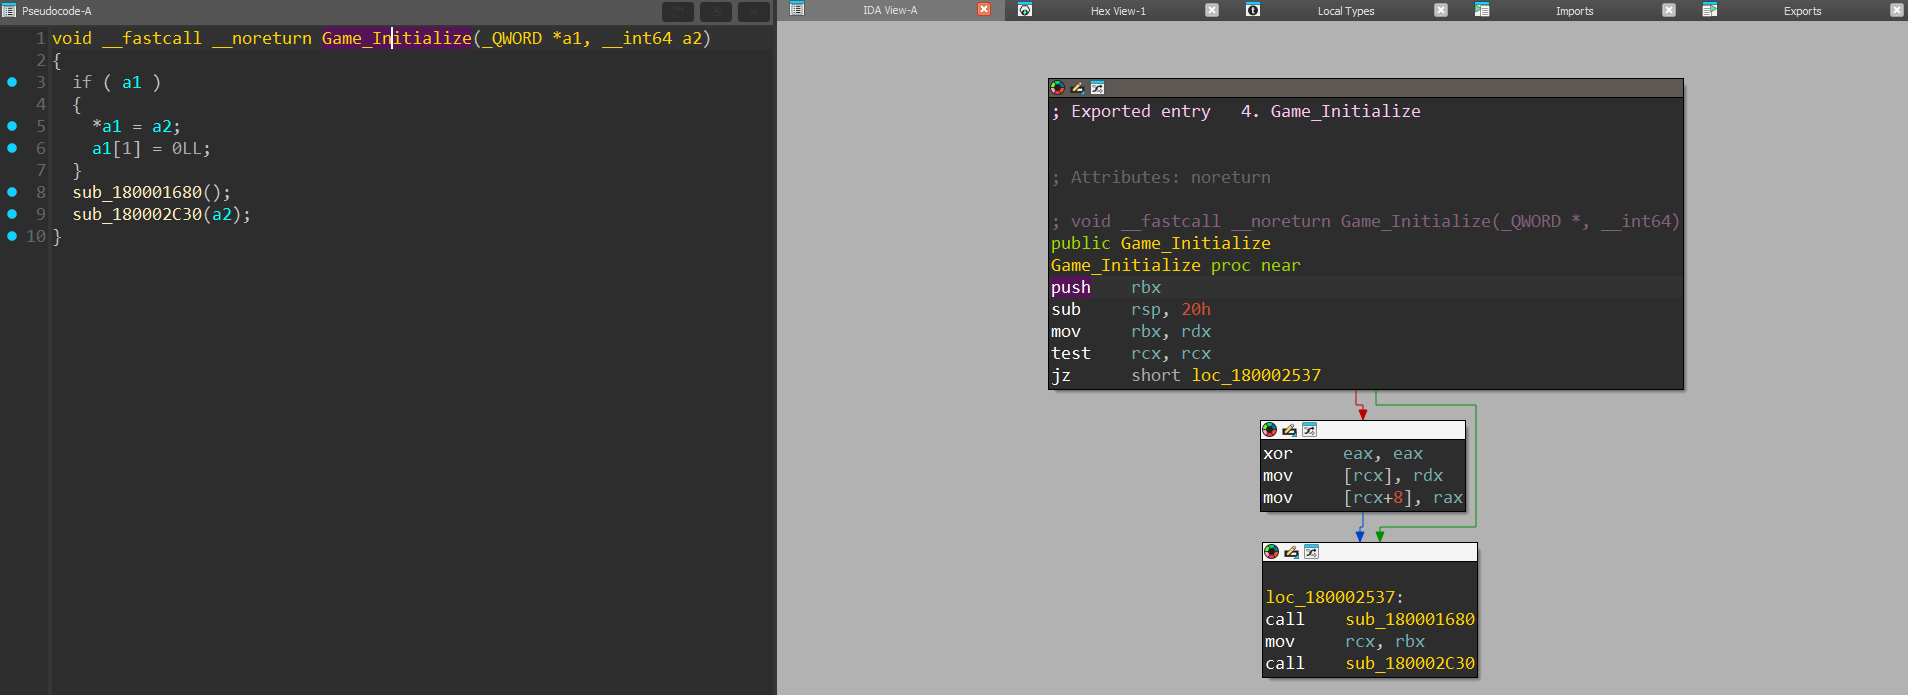Toggle breakpoint dot on pseudocode line 5
Screen dimensions: 1908x695
(12, 126)
